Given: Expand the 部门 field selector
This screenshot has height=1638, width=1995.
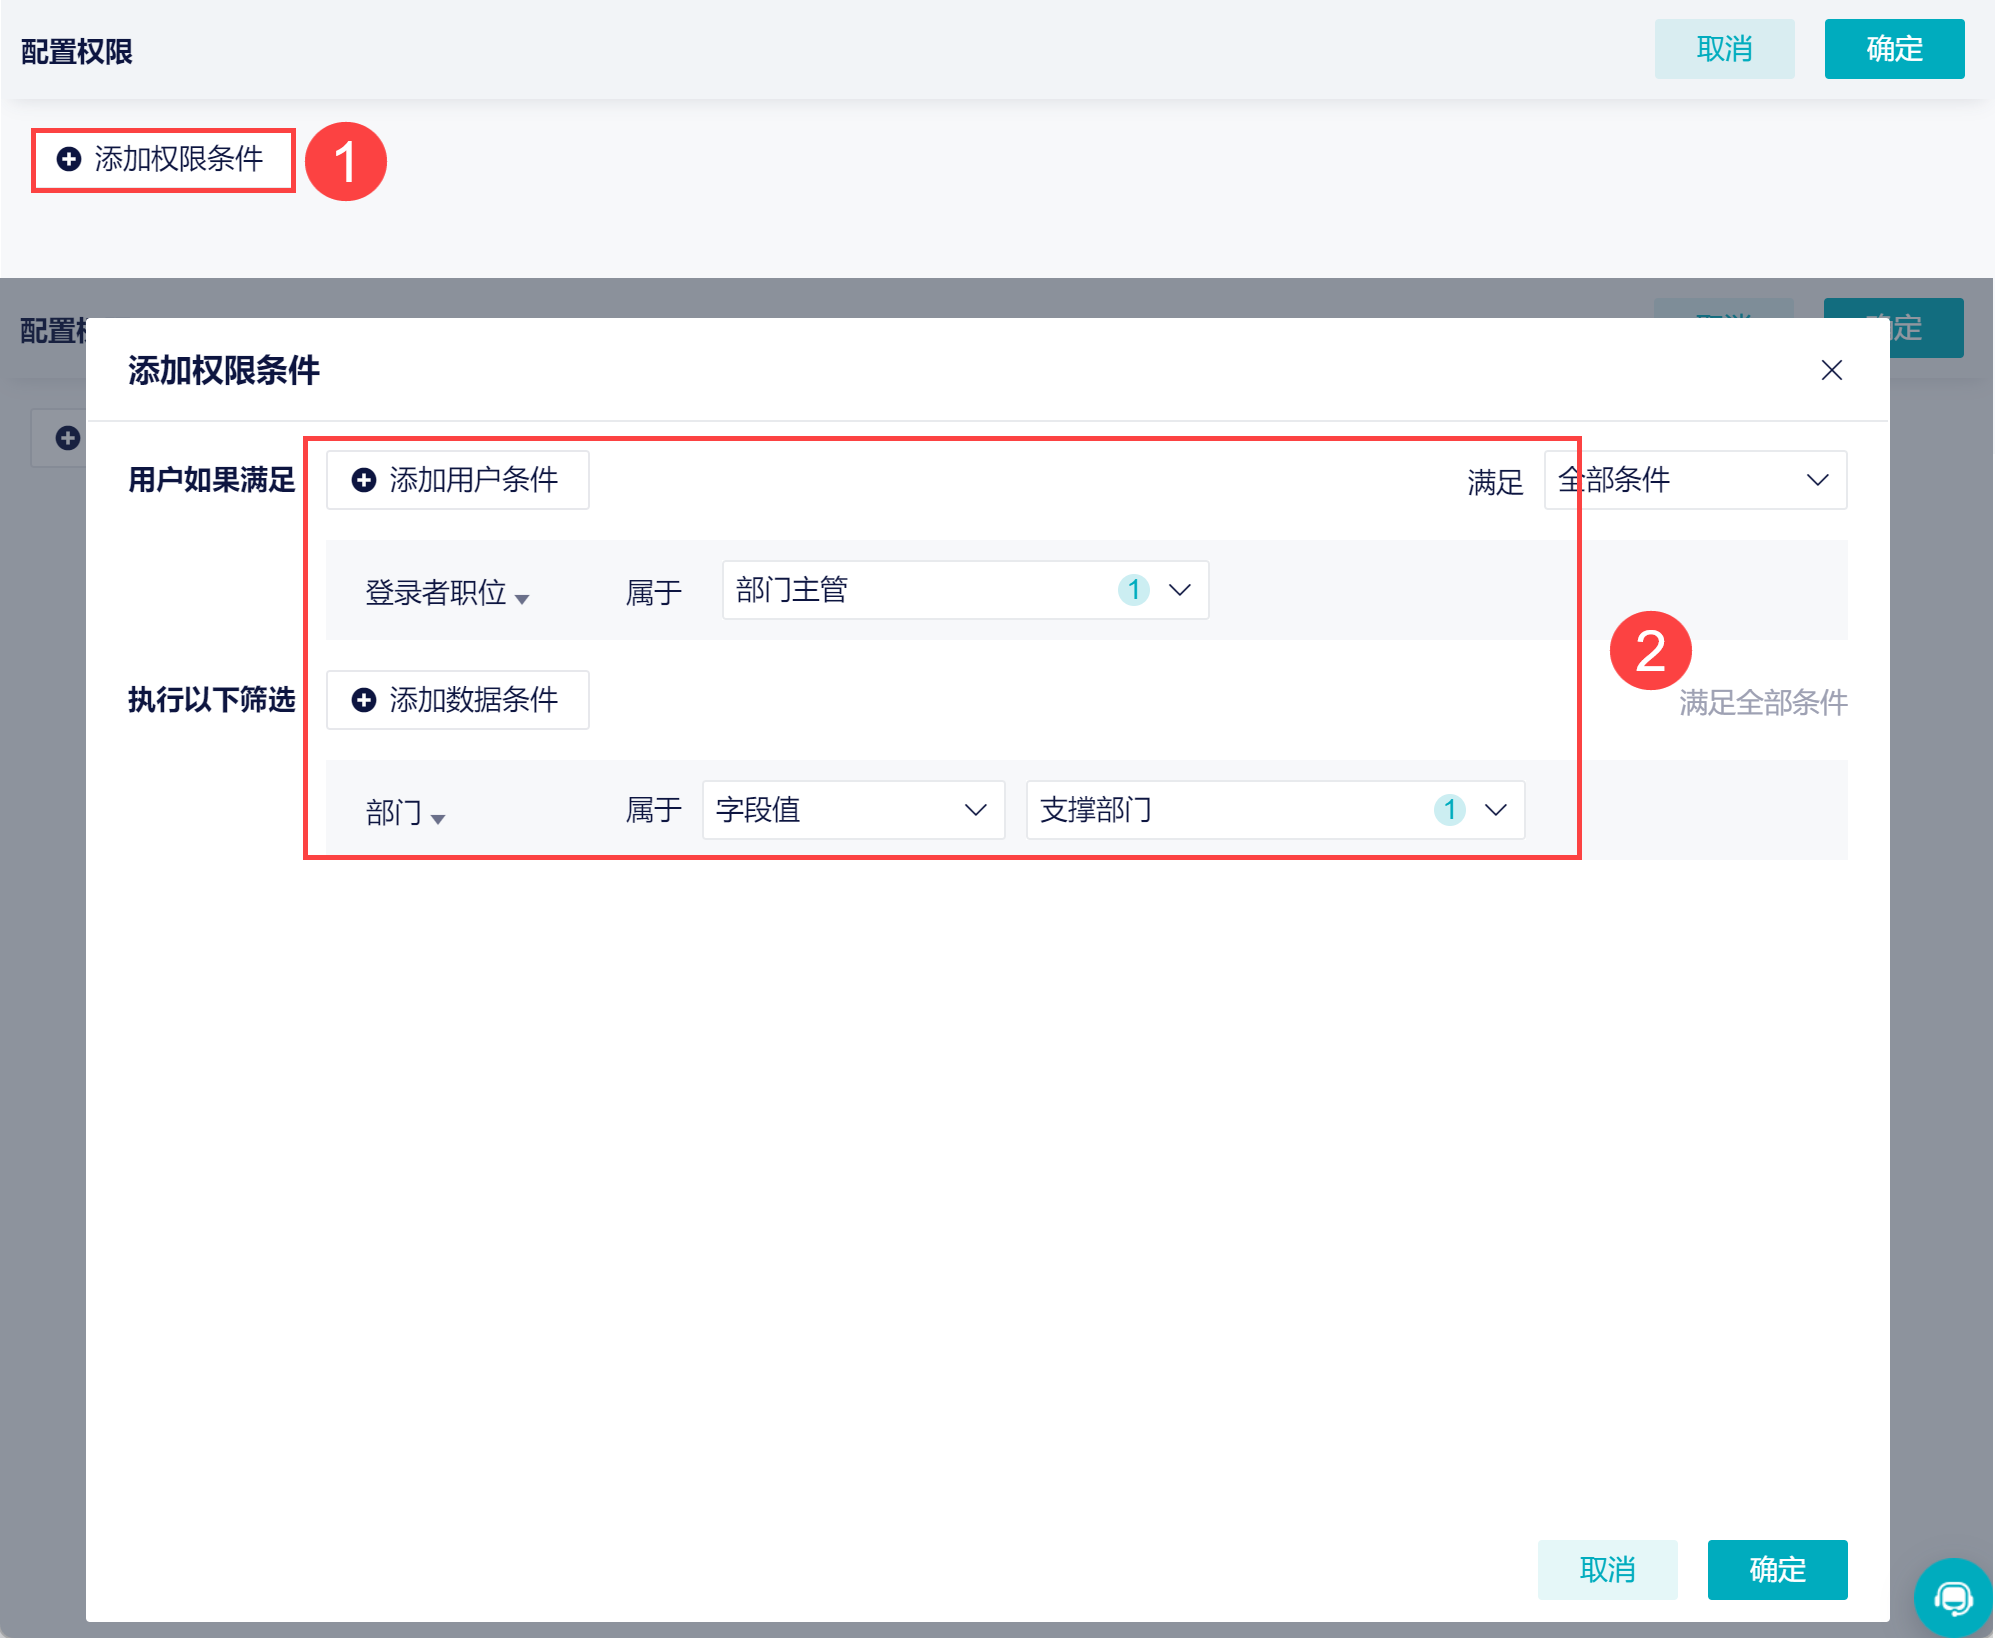Looking at the screenshot, I should 405,813.
